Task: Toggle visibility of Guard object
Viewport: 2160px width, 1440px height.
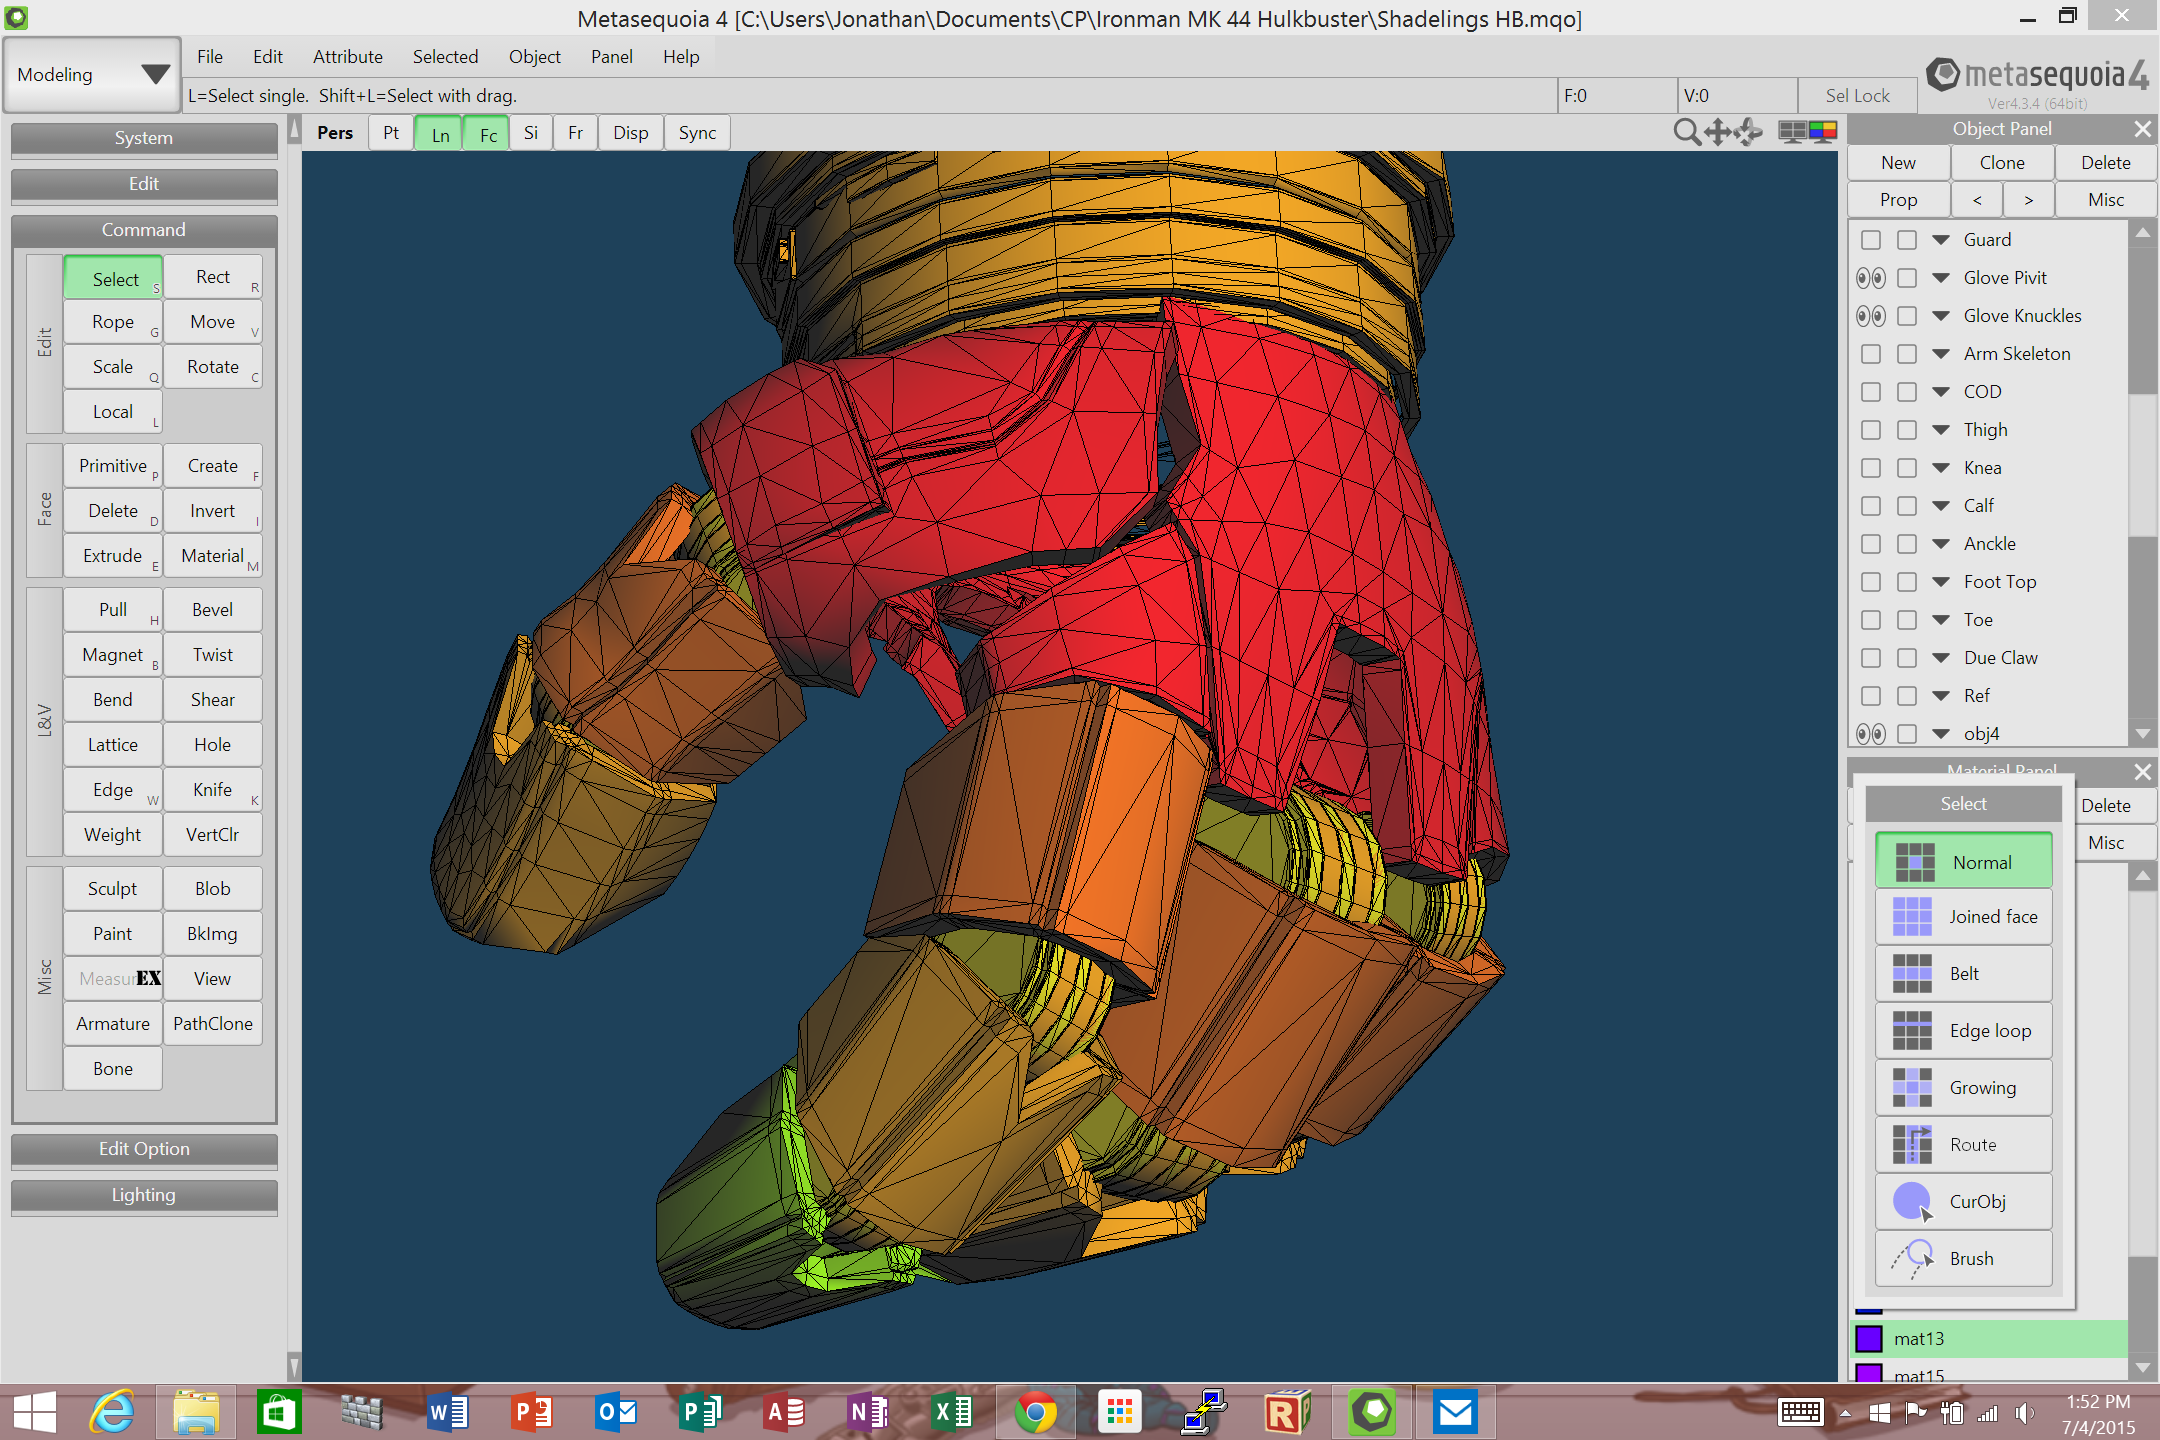Action: click(x=1871, y=240)
